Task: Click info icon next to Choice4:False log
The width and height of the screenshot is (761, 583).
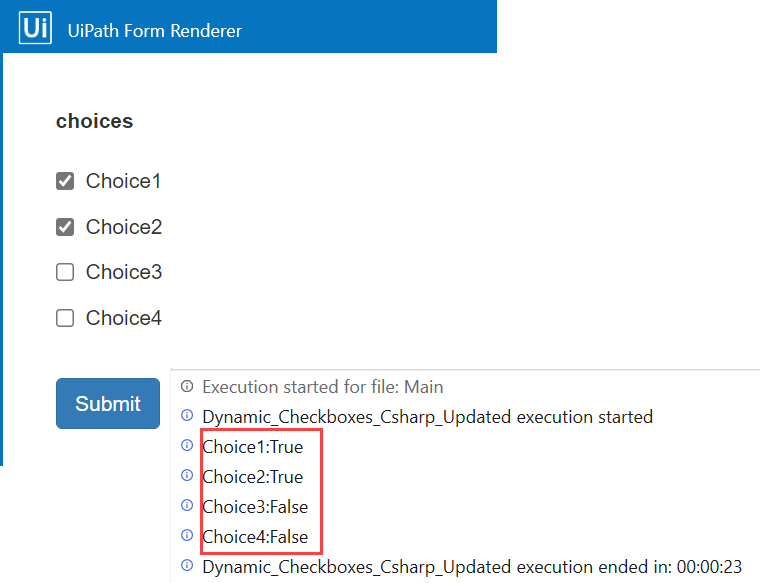Action: tap(187, 536)
